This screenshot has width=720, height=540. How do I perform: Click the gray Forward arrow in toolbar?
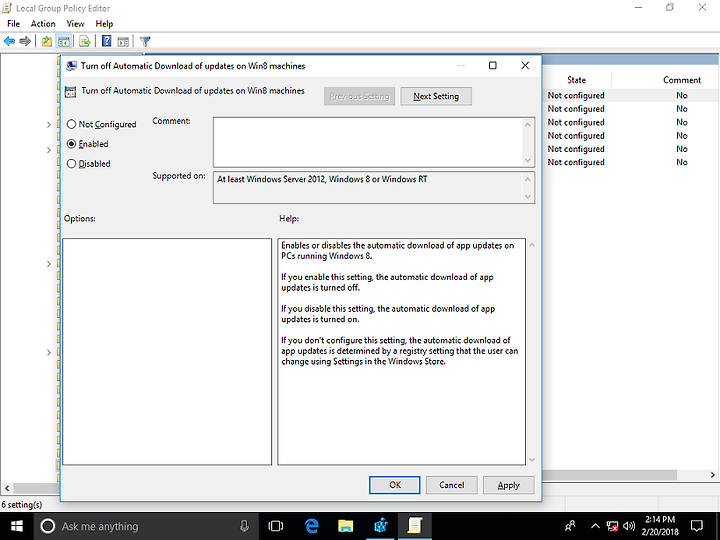tap(25, 41)
